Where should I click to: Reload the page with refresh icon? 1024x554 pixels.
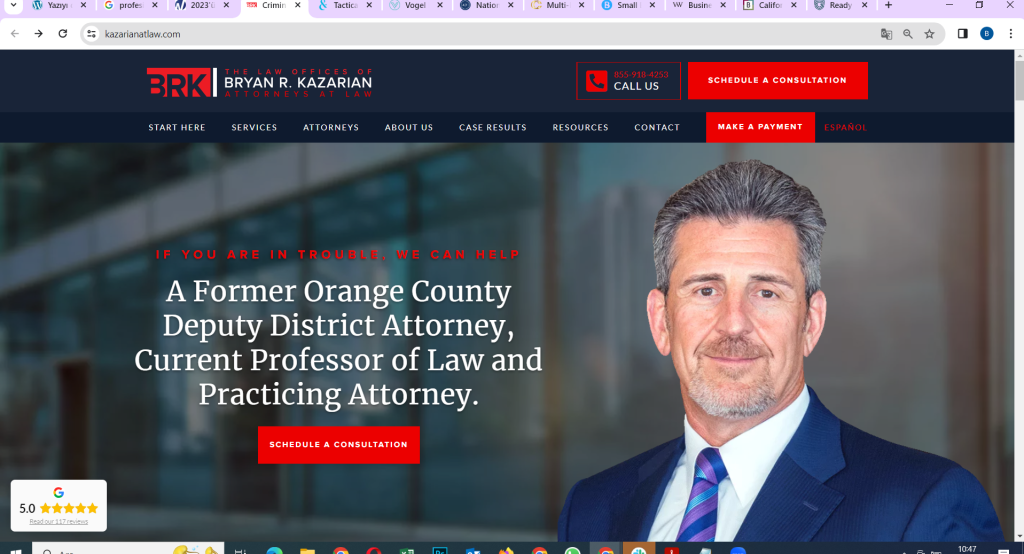[63, 34]
